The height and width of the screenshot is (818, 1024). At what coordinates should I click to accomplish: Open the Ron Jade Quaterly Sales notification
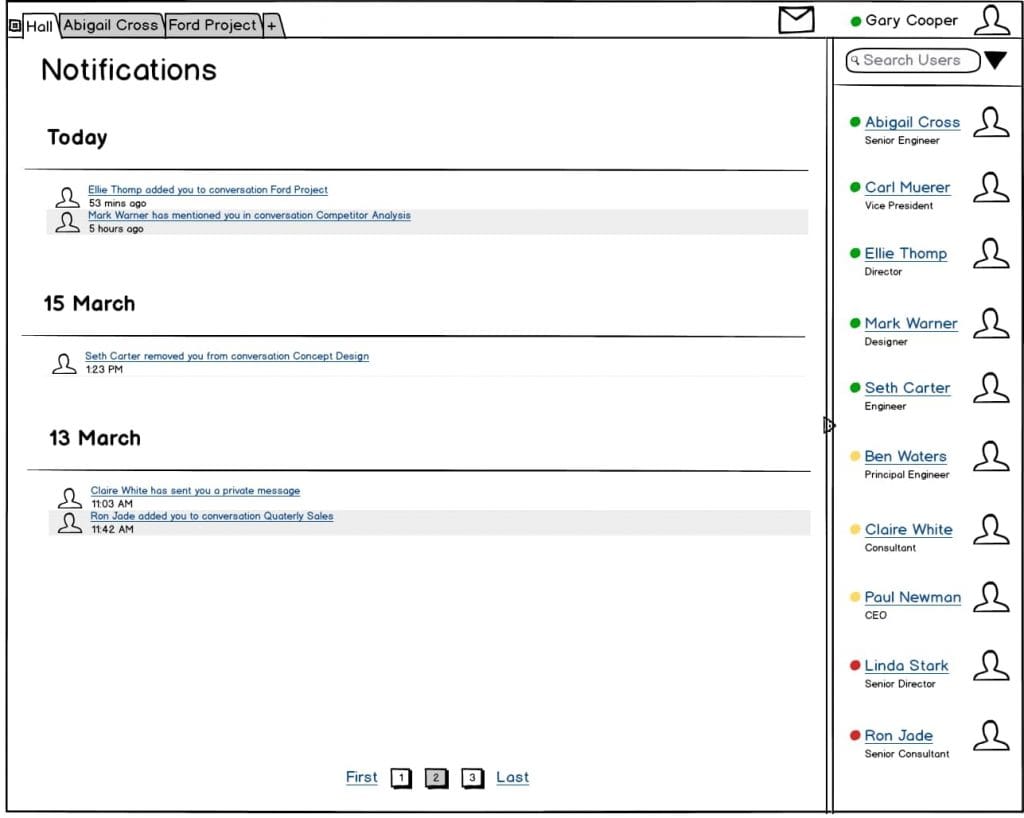point(212,516)
